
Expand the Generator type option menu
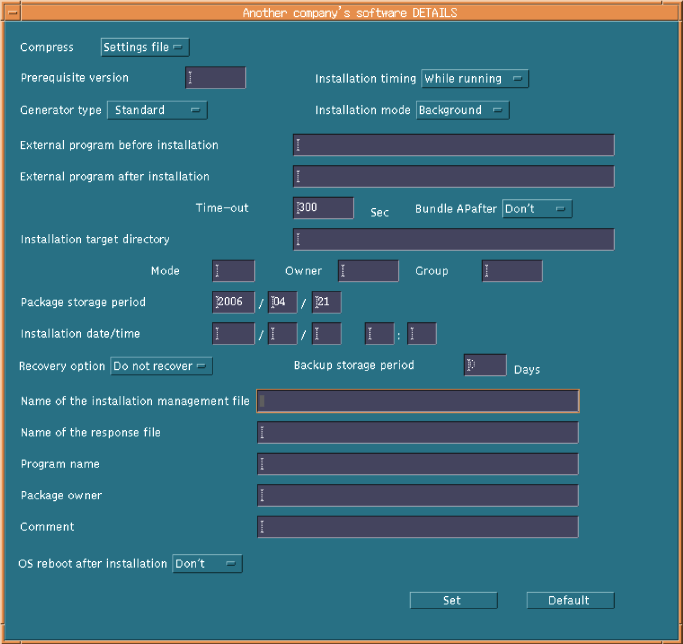coord(157,110)
